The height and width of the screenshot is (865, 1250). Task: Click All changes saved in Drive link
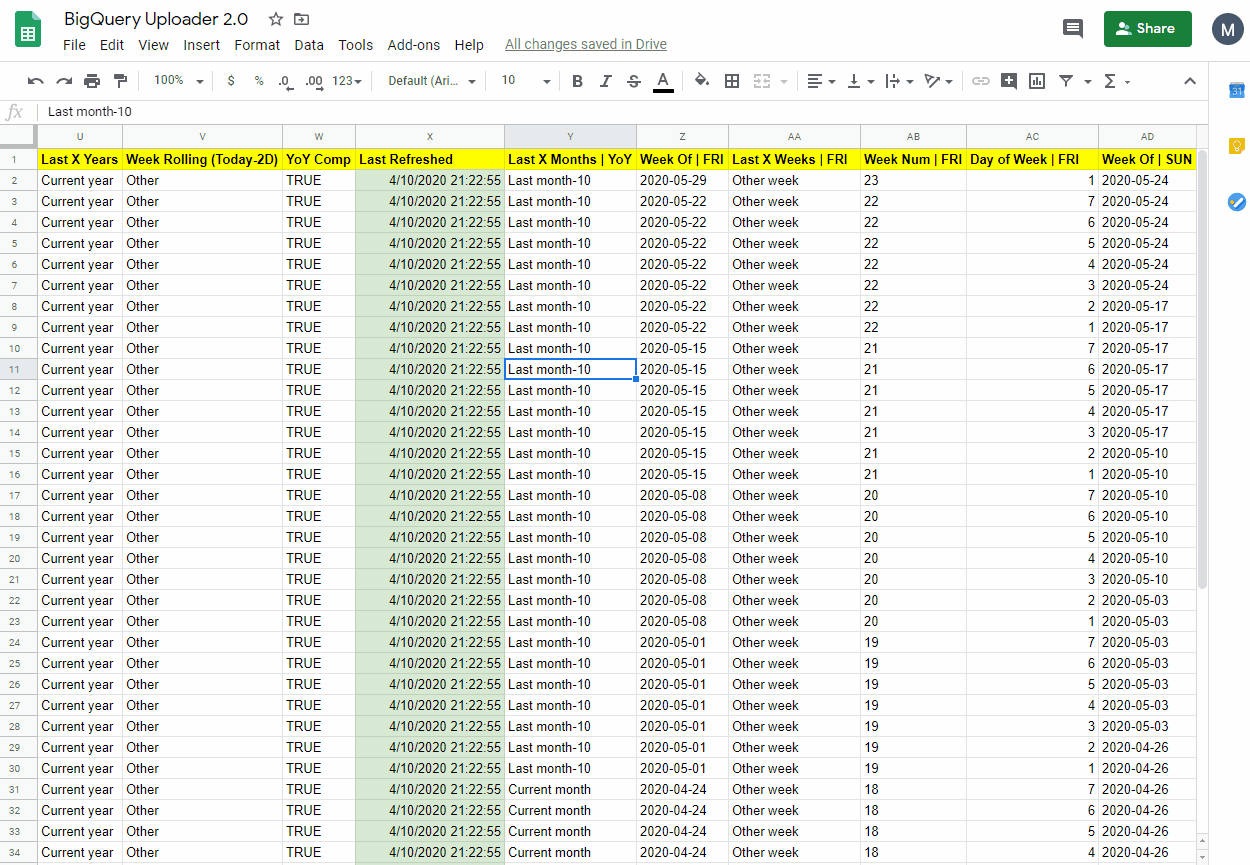pos(586,45)
